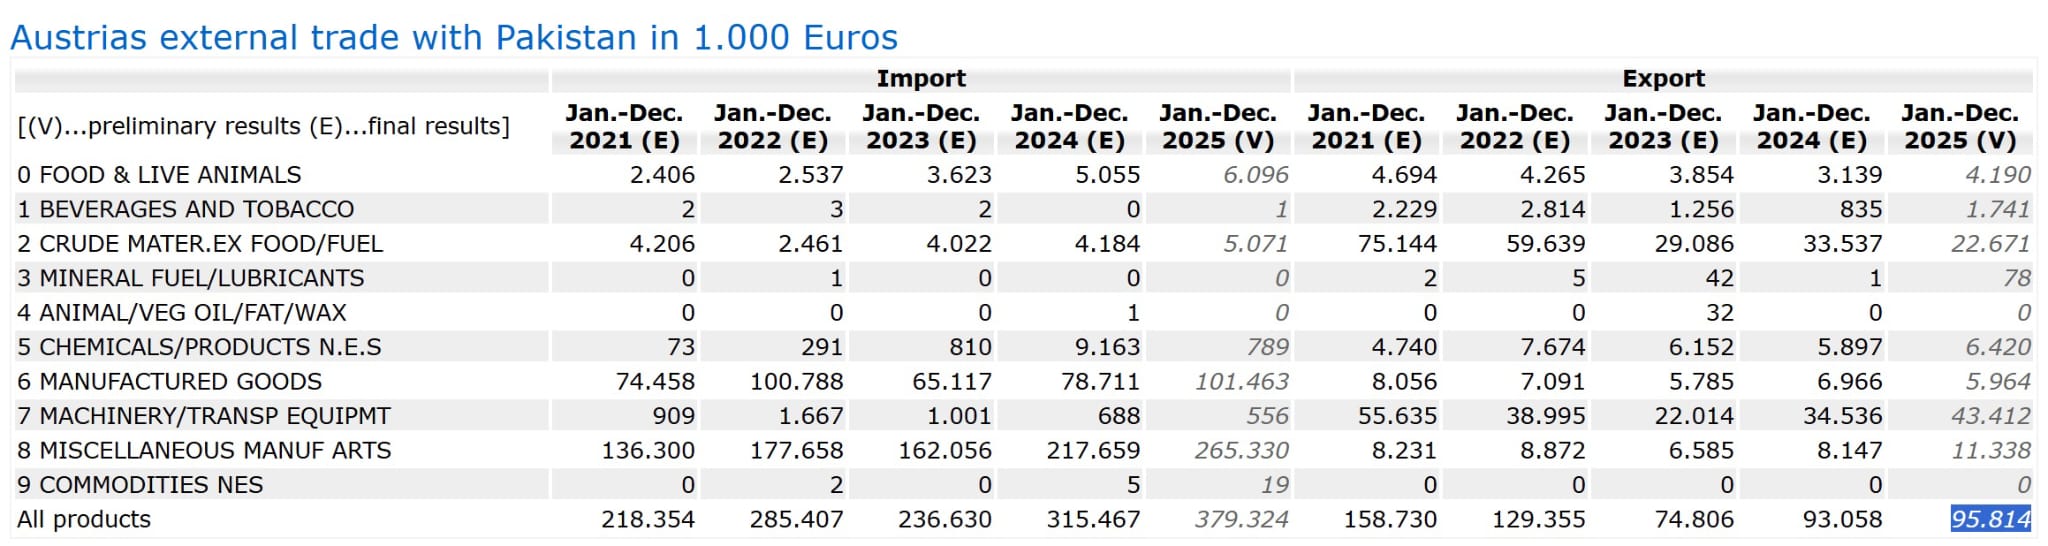Select the 9.163 chemicals import cell

coord(1107,347)
